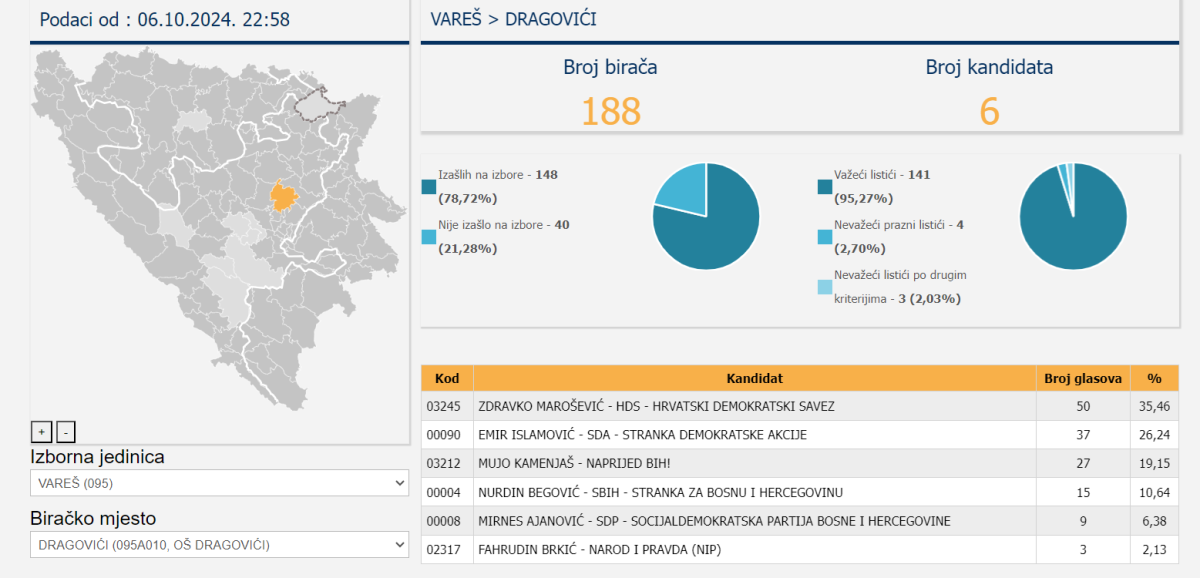Viewport: 1200px width, 578px height.
Task: Select candidate row MIRNES AJANOVIĆ - SDP
Action: point(800,521)
